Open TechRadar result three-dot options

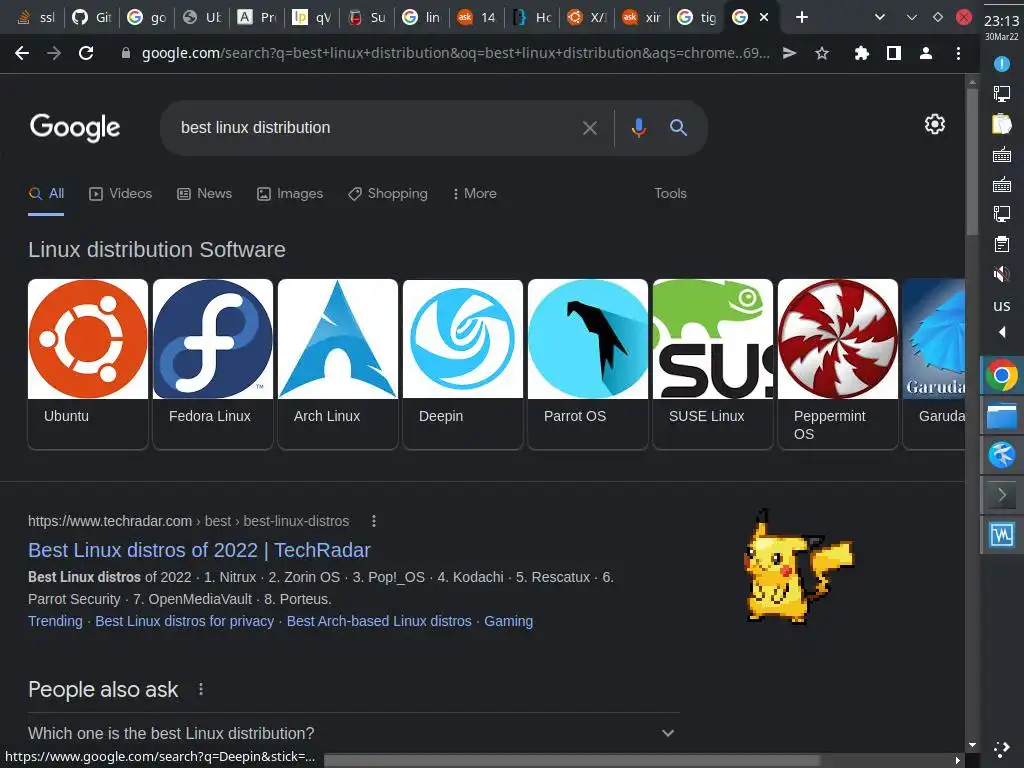pos(374,521)
